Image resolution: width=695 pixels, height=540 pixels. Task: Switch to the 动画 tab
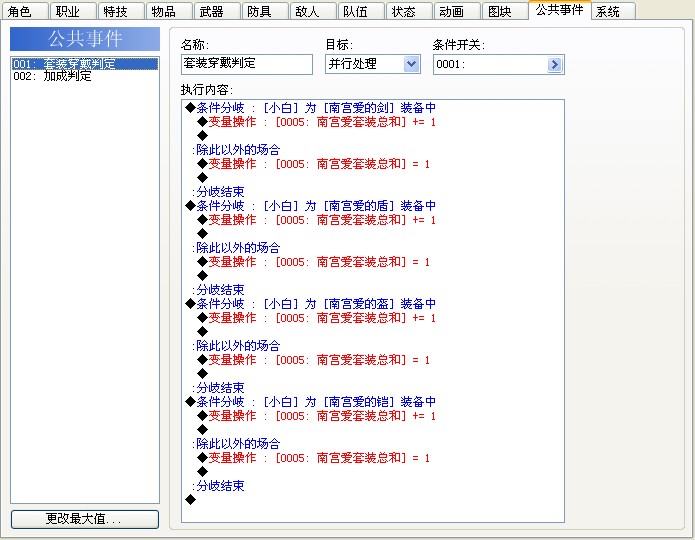click(457, 11)
